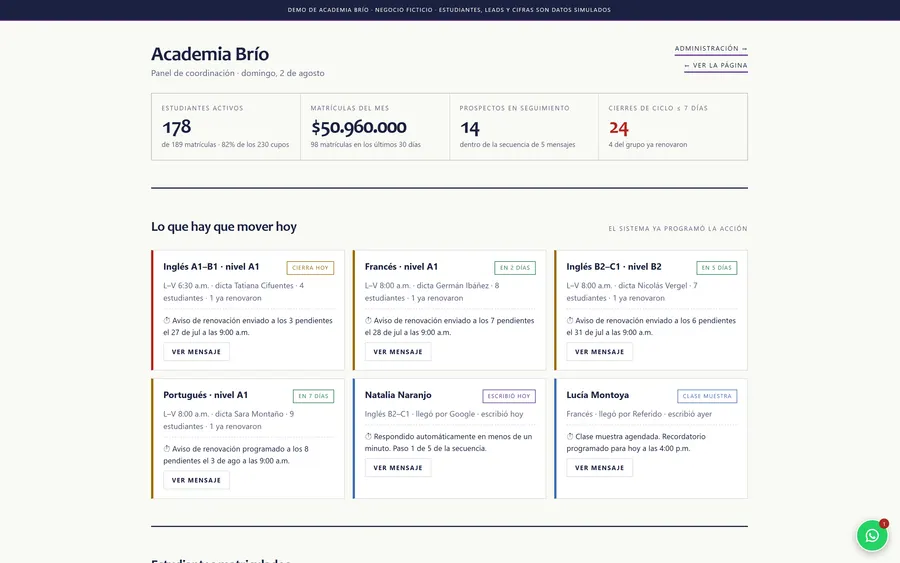Image resolution: width=900 pixels, height=563 pixels.
Task: Click the dicta Germán Ibáñez detail line
Action: (432, 292)
